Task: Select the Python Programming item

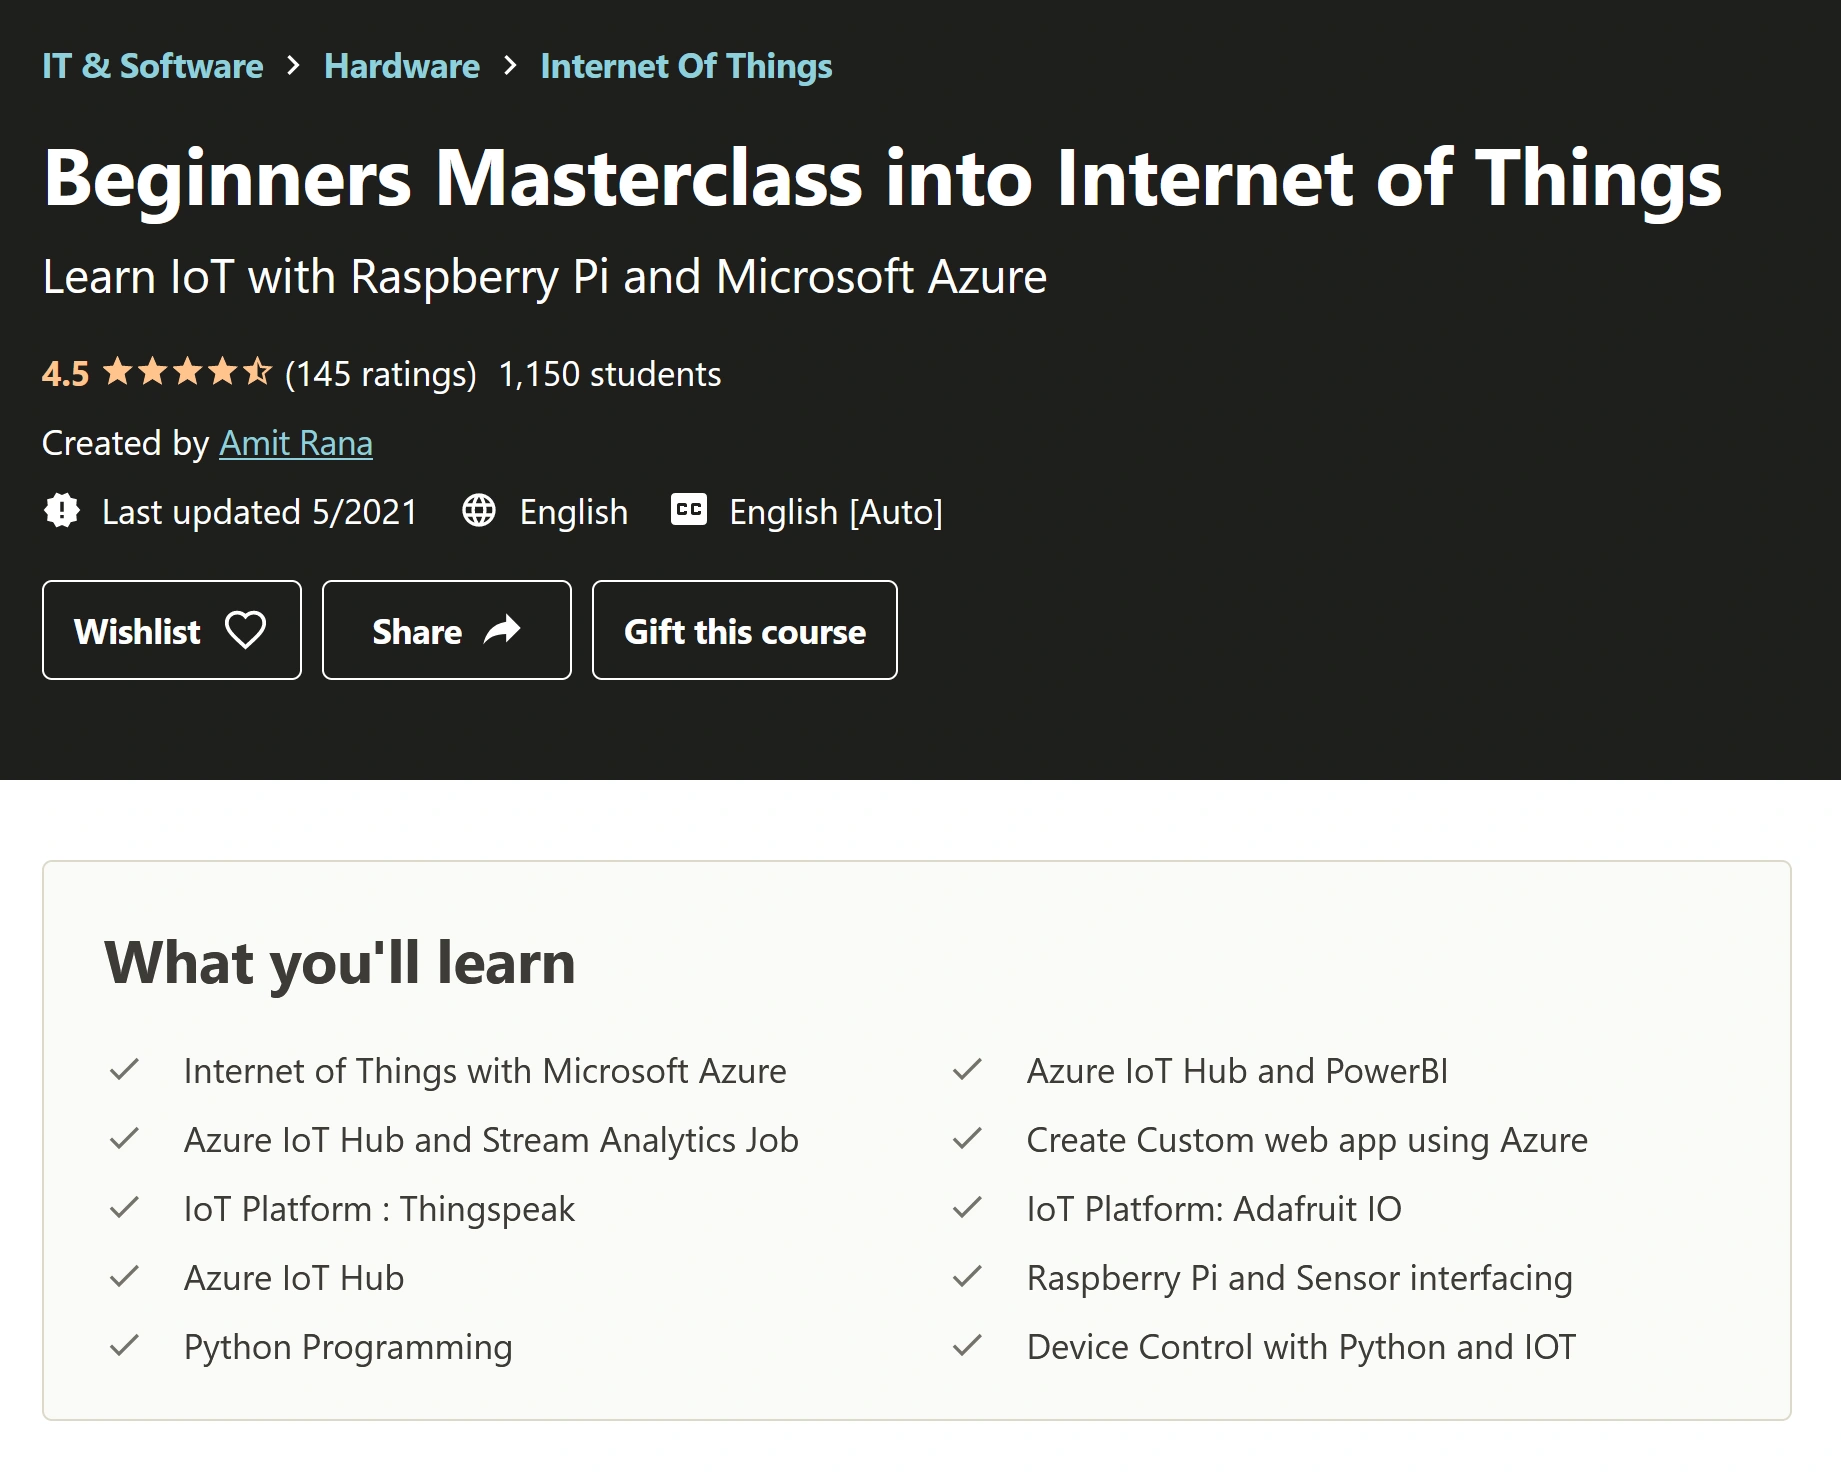Action: click(348, 1348)
